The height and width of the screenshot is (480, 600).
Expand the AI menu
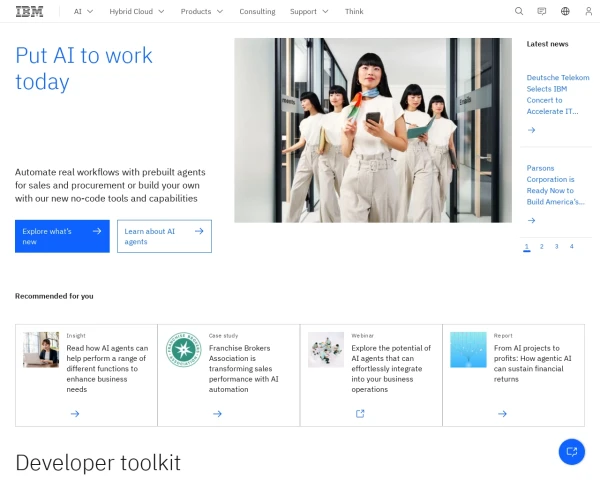83,11
